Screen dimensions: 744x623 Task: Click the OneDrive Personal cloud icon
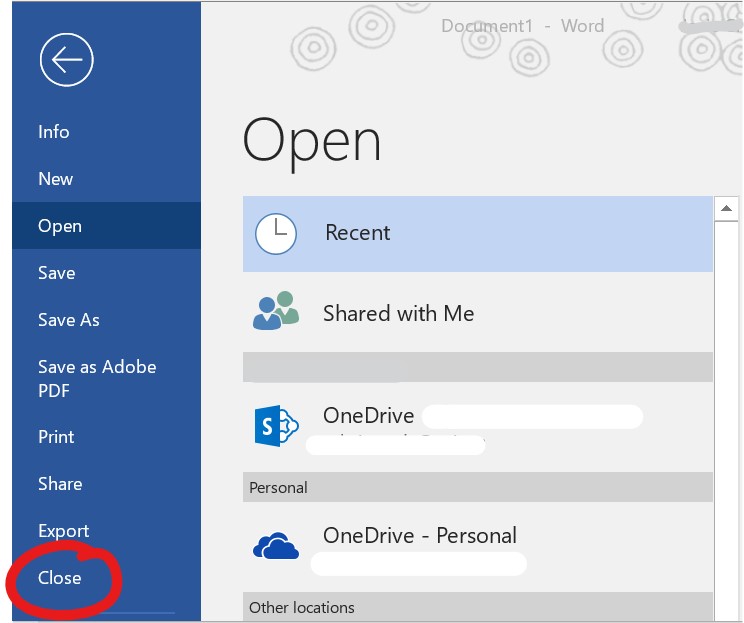276,546
